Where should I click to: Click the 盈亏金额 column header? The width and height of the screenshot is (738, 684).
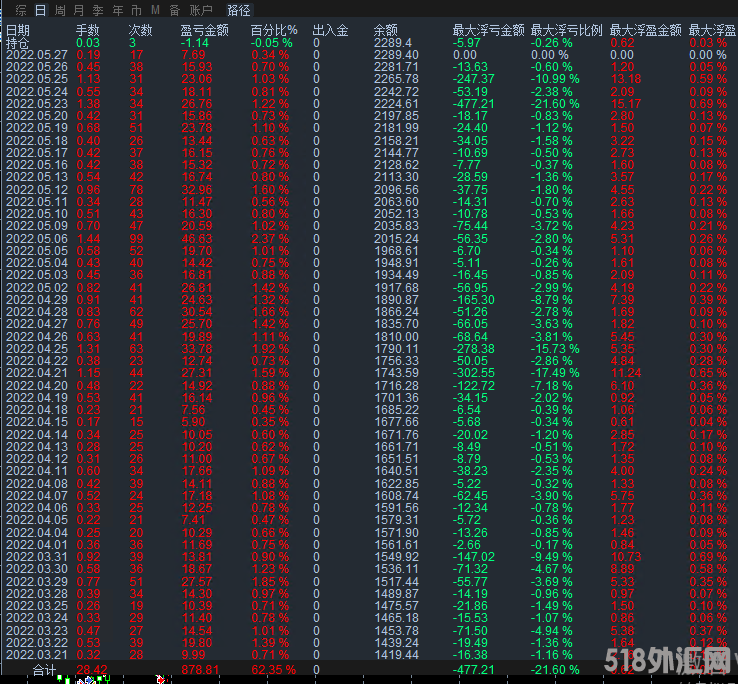tap(204, 31)
